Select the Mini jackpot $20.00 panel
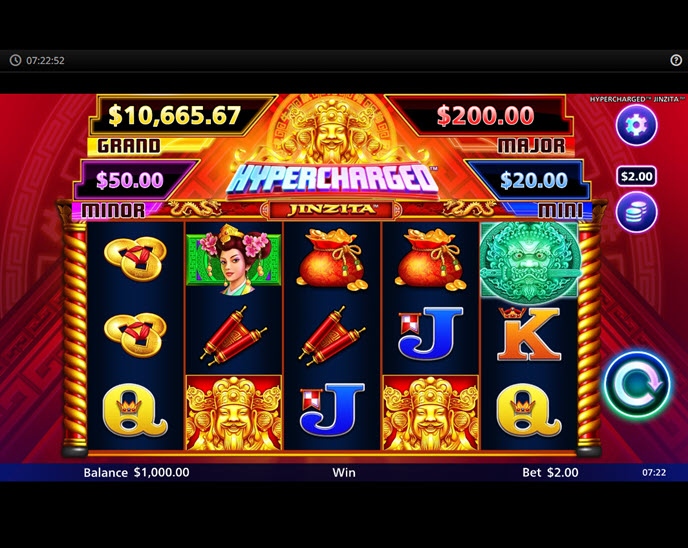Viewport: 688px width, 548px height. pyautogui.click(x=534, y=180)
